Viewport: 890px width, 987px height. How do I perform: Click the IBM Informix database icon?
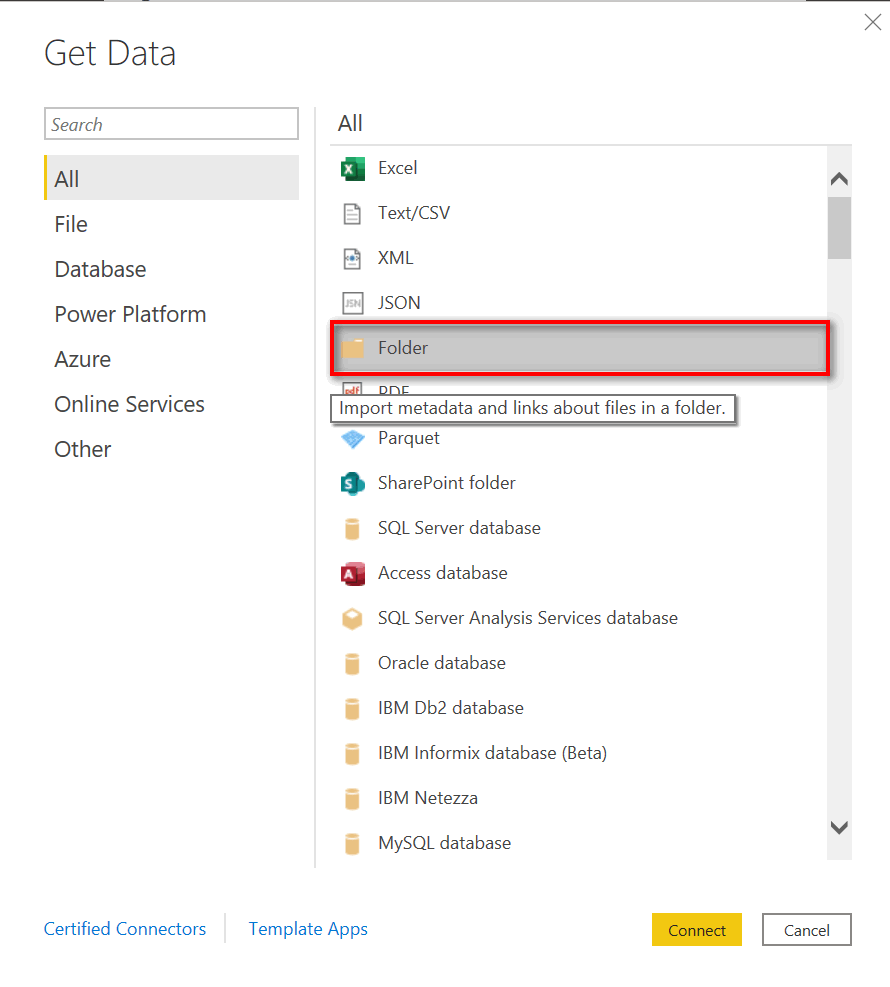click(352, 753)
